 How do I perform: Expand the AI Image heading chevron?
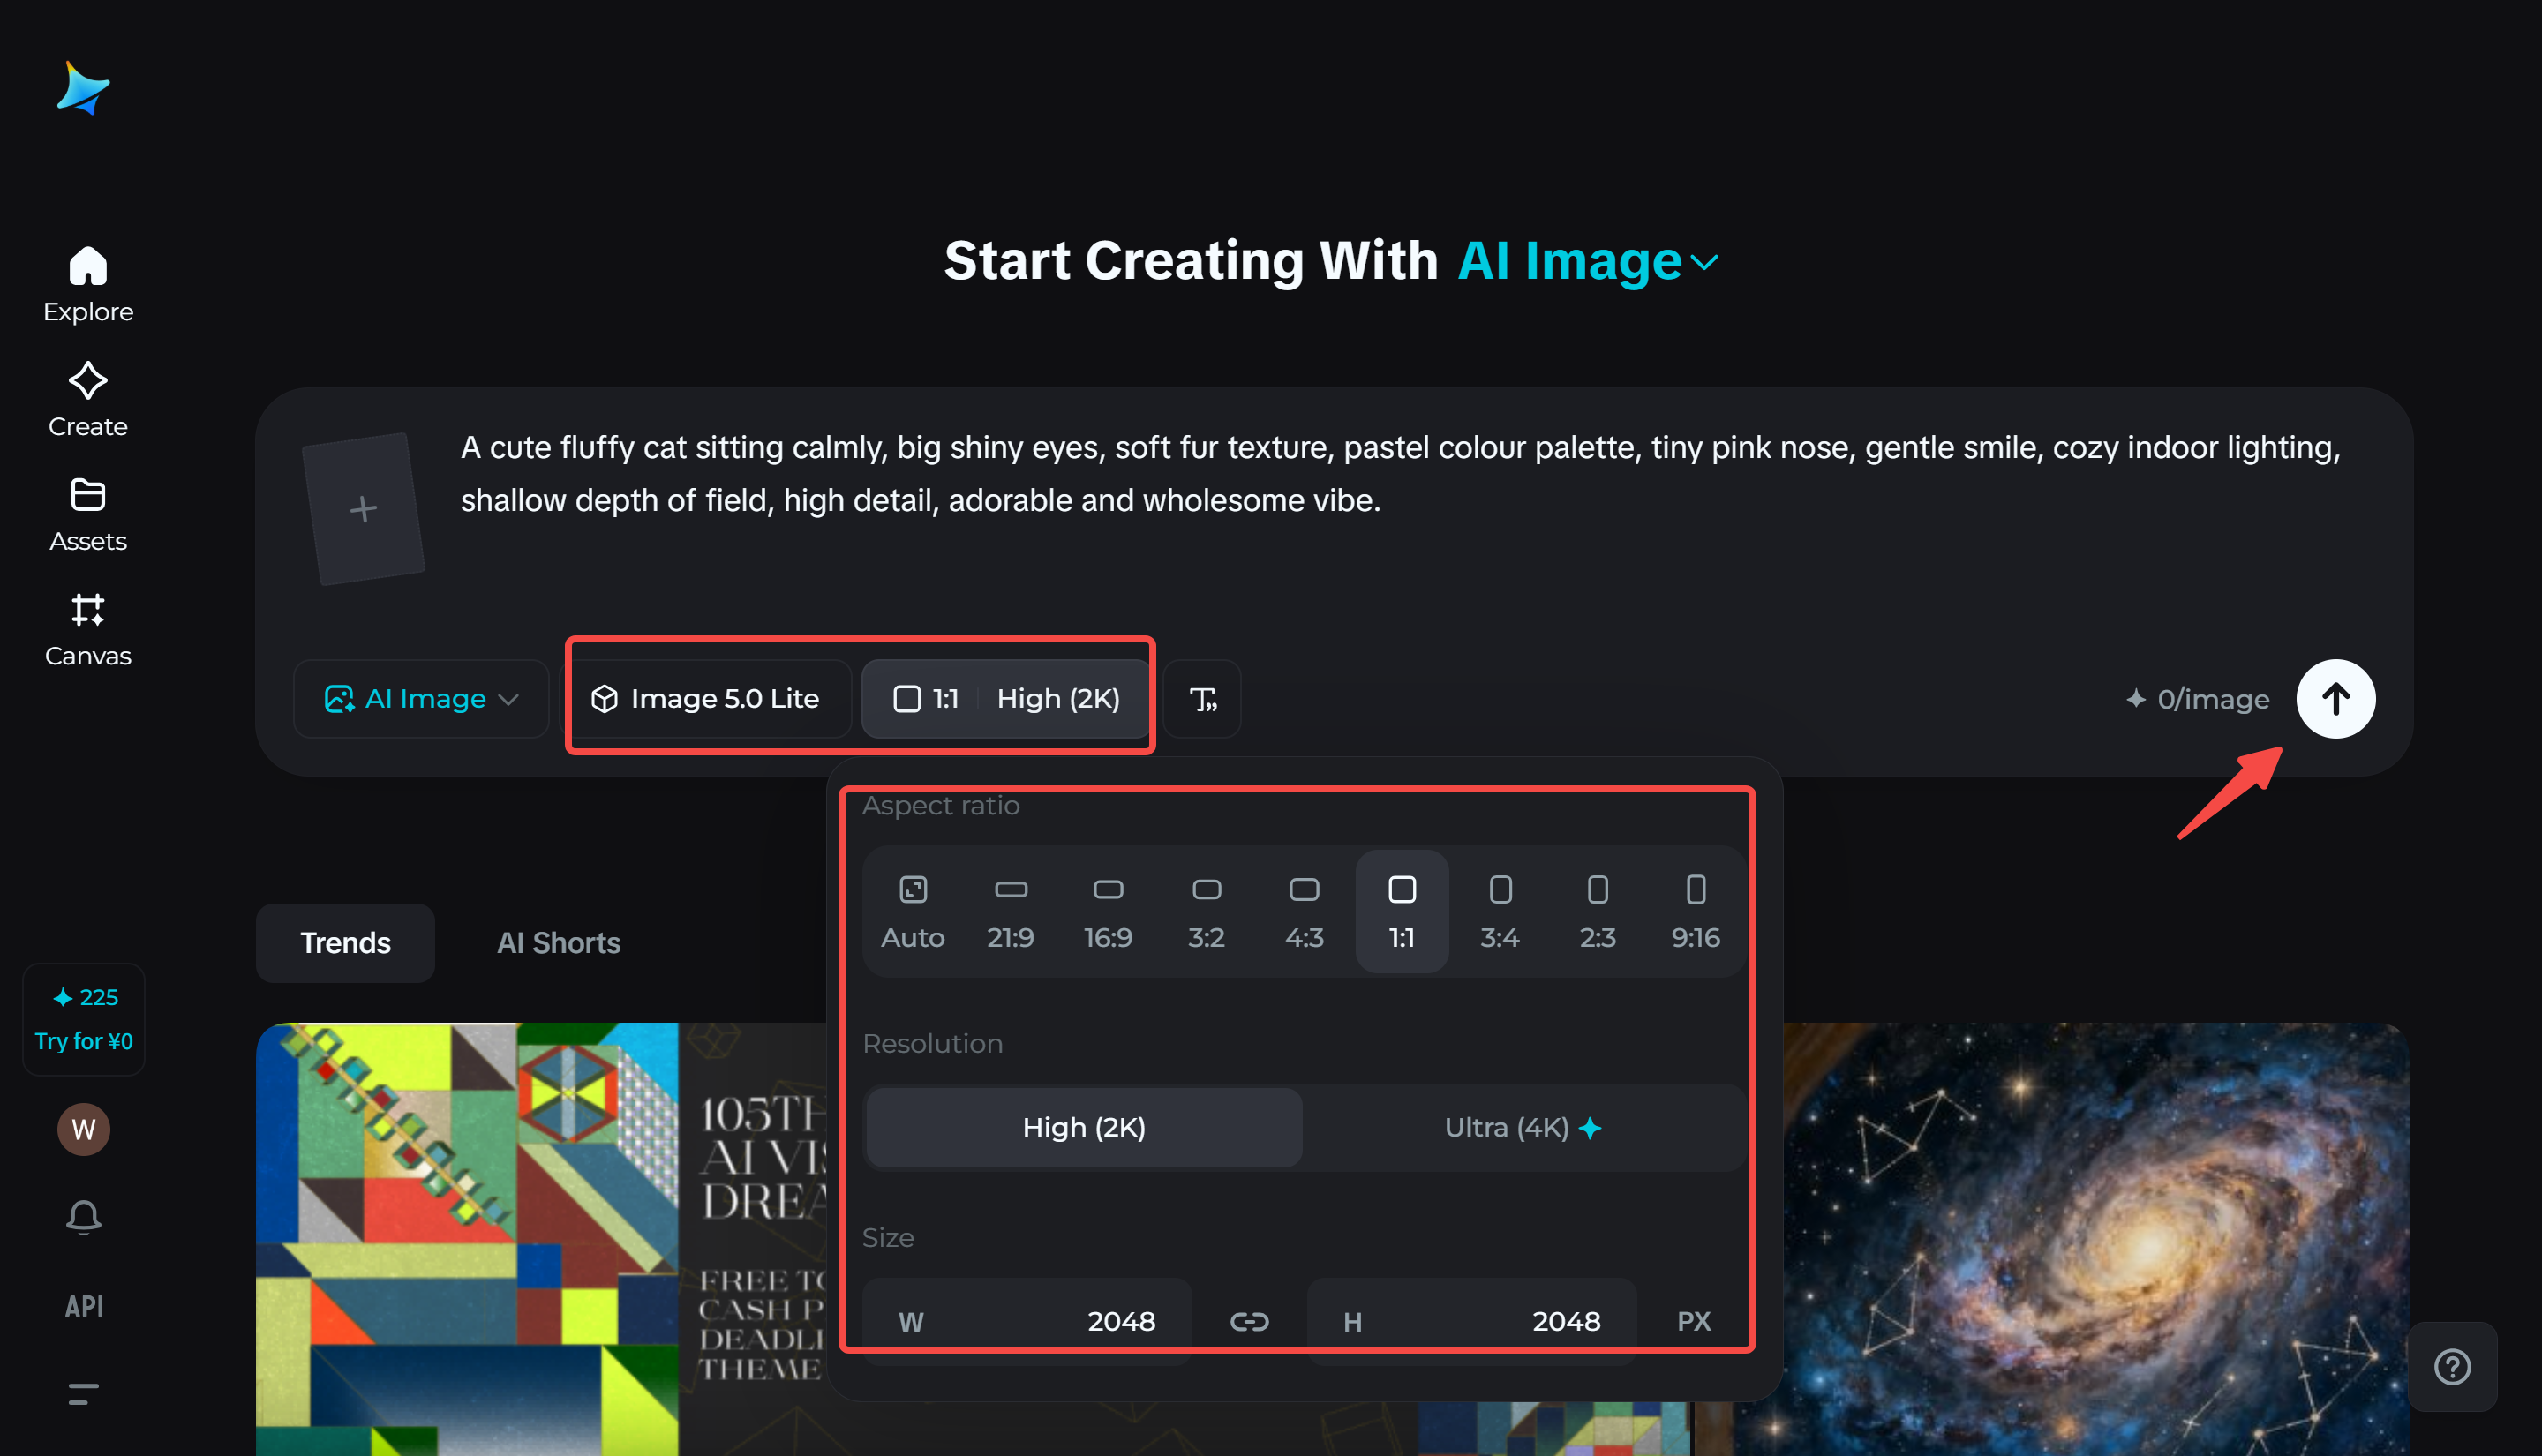point(1704,263)
